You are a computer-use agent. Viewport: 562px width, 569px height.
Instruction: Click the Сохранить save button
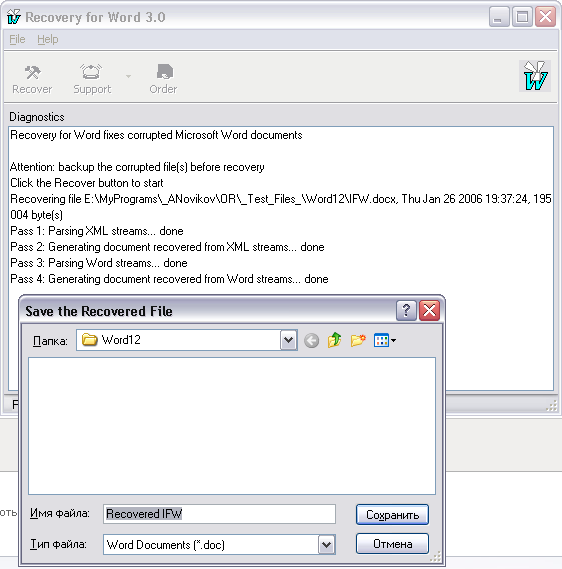(392, 515)
